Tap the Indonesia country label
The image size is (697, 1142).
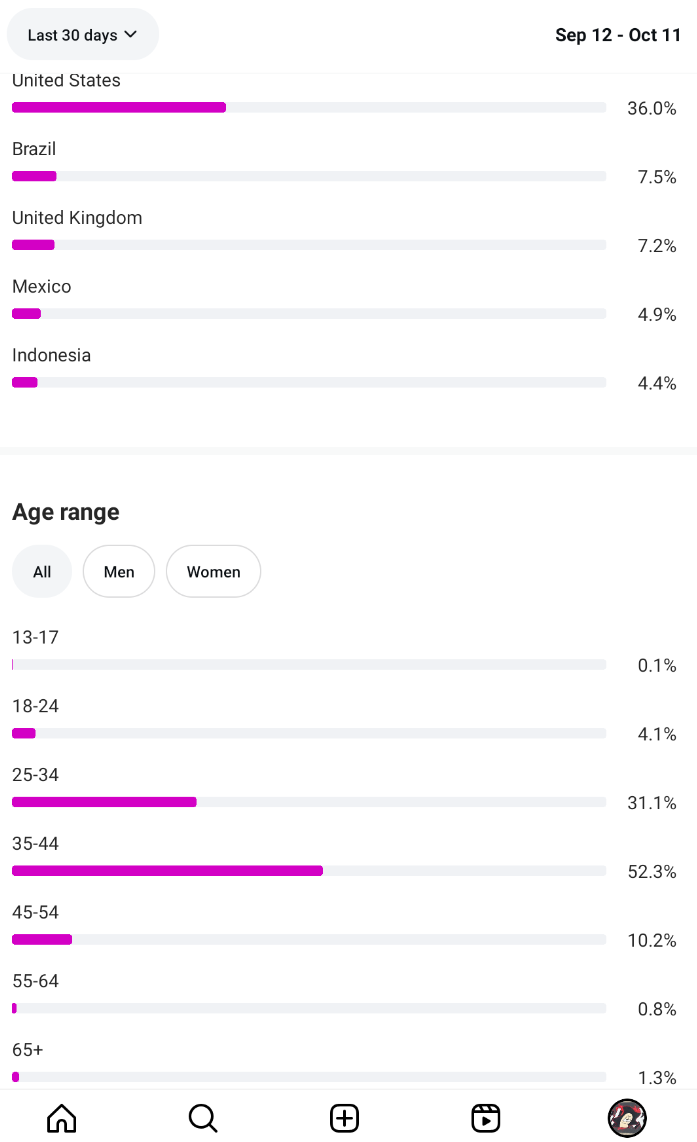pyautogui.click(x=51, y=355)
